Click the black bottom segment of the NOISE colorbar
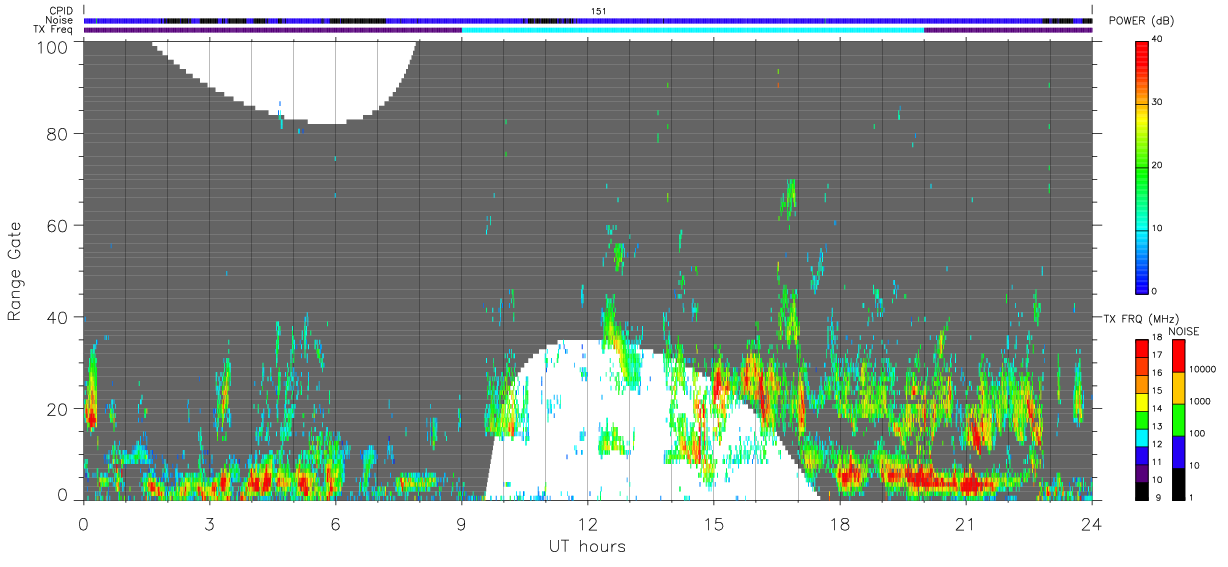The height and width of the screenshot is (567, 1228). click(1179, 483)
